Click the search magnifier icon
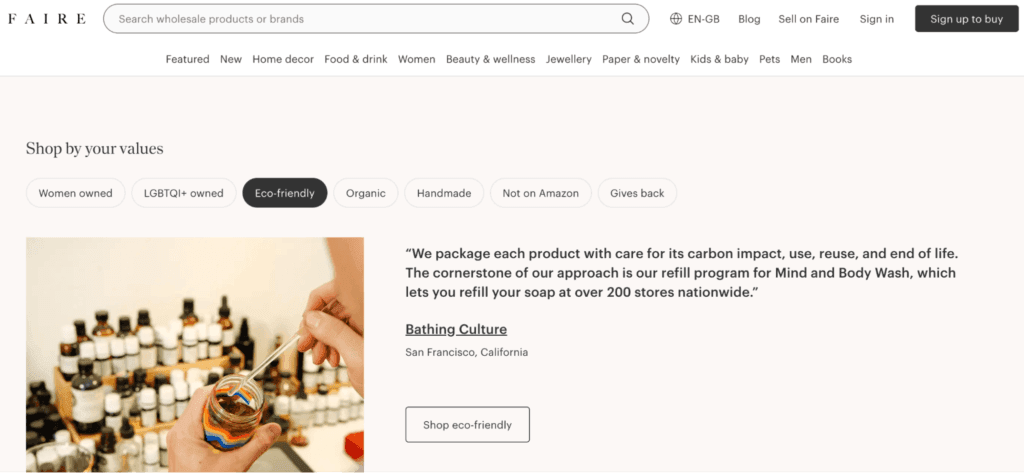 point(628,19)
